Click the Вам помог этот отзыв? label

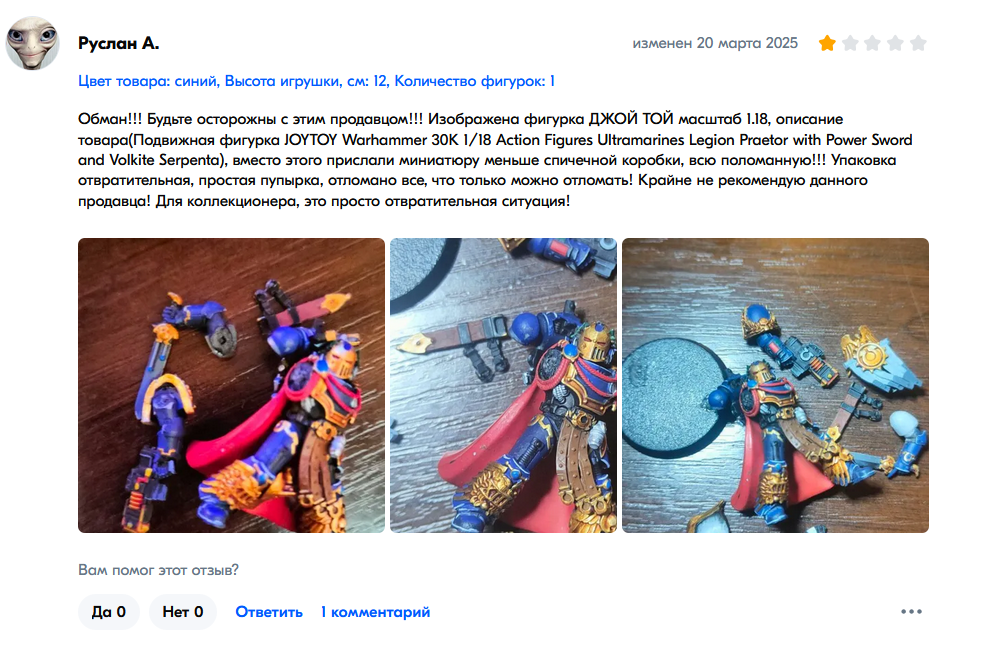point(158,570)
